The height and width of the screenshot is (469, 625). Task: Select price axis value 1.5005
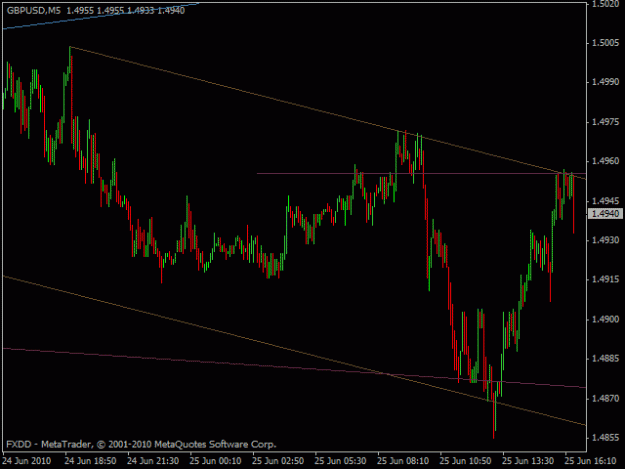click(x=606, y=43)
